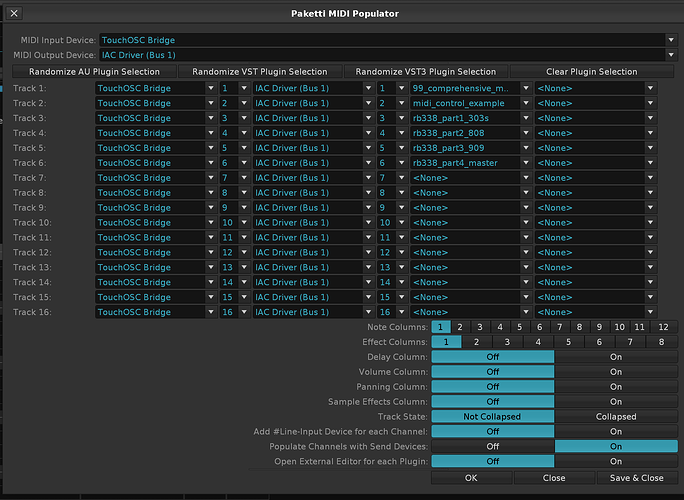Turn Populate Channels with Send Devices On

616,446
